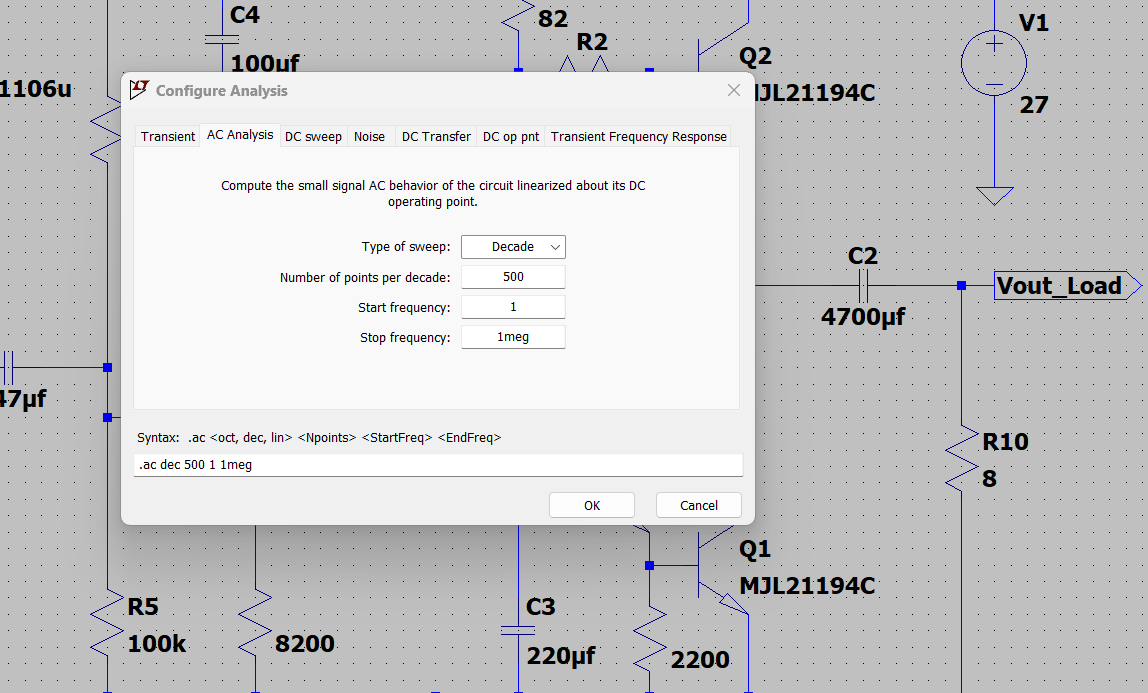The width and height of the screenshot is (1148, 693).
Task: Click the 220µf value of C3
Action: click(x=561, y=656)
